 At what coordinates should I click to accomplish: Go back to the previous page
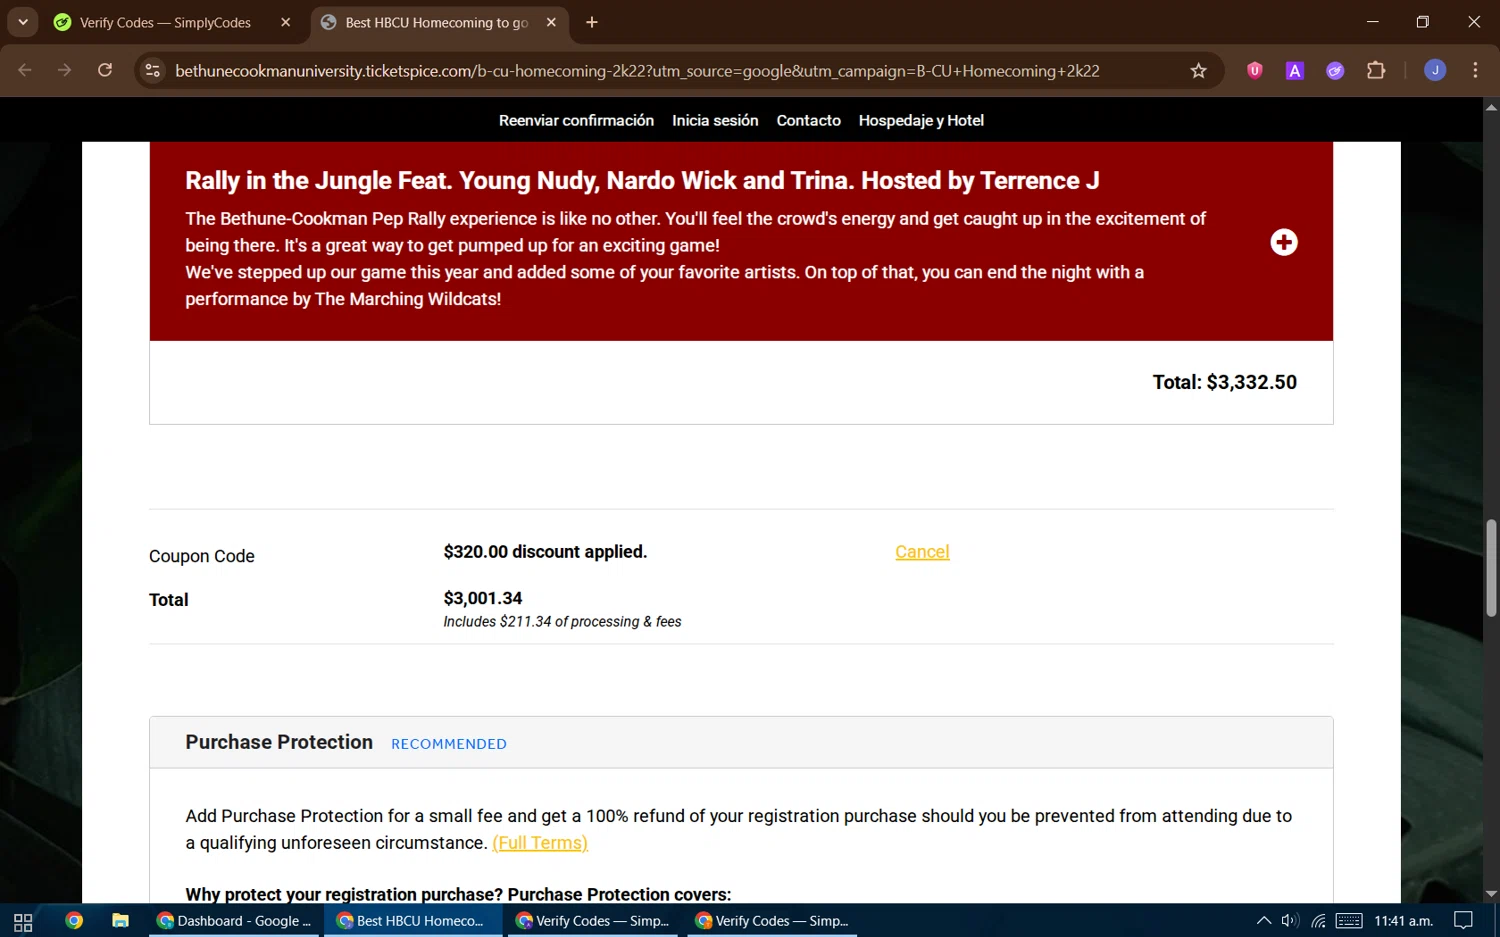click(x=25, y=70)
